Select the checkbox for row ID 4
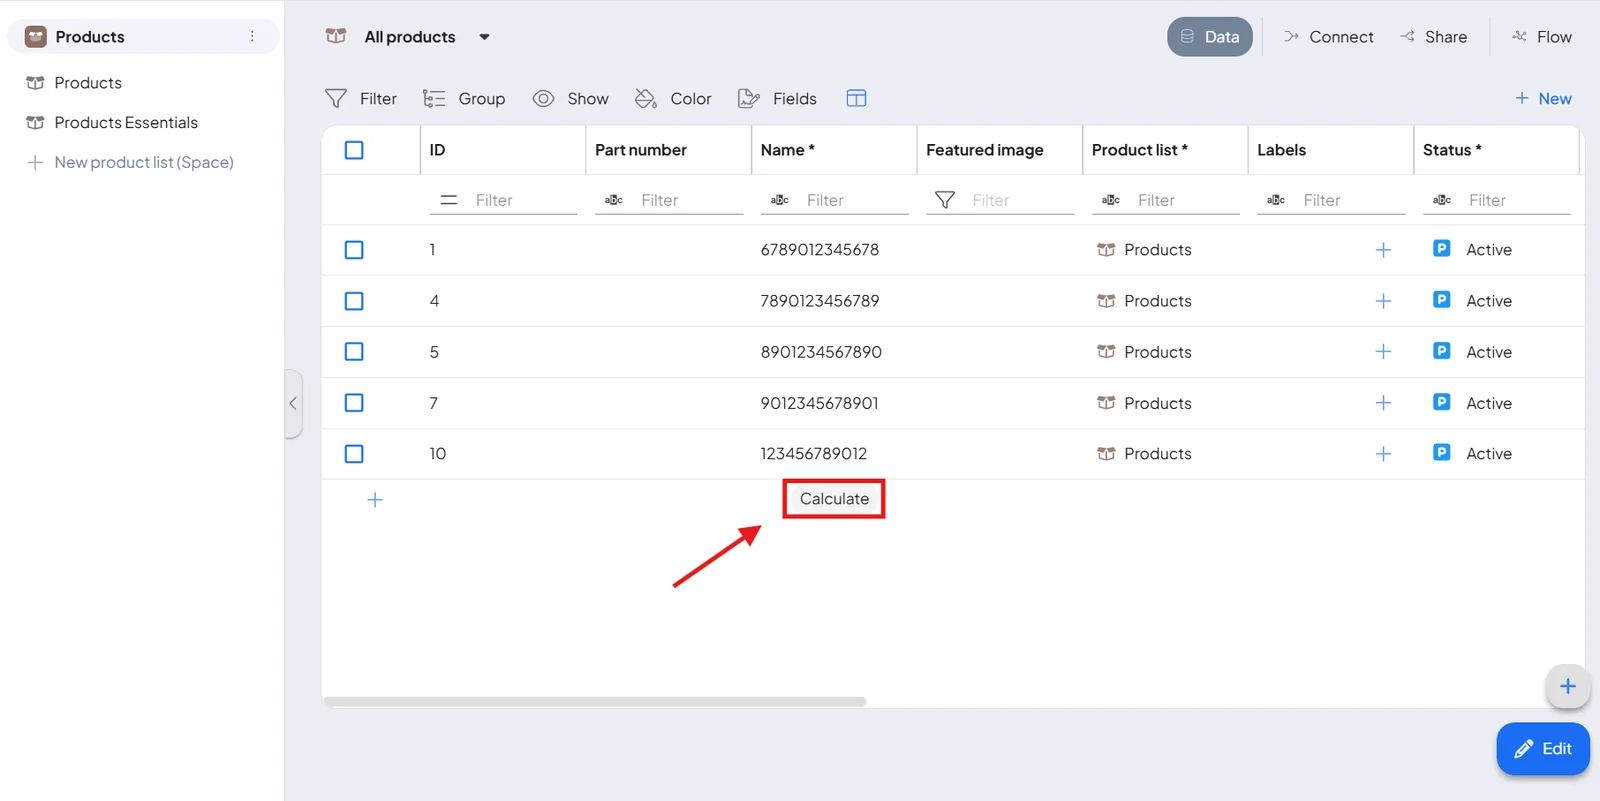This screenshot has height=801, width=1600. coord(354,301)
